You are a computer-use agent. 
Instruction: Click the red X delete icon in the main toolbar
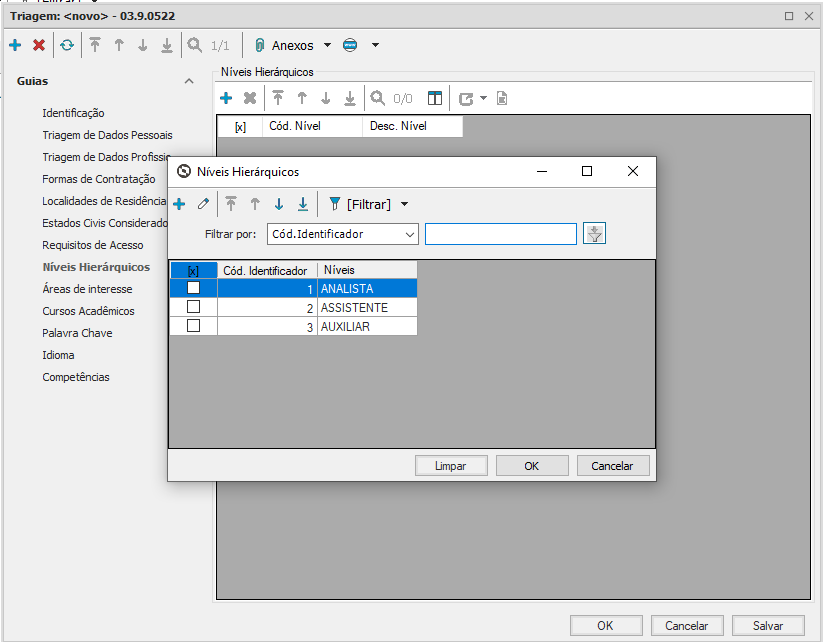39,45
